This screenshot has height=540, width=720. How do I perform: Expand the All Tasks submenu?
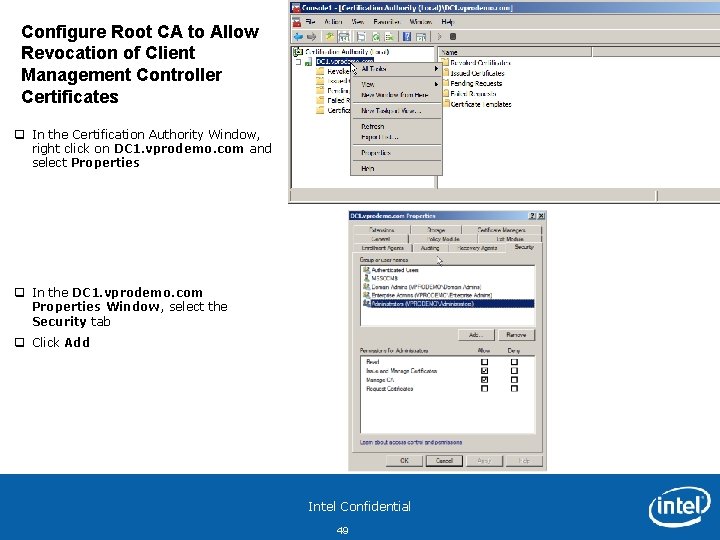tap(396, 69)
